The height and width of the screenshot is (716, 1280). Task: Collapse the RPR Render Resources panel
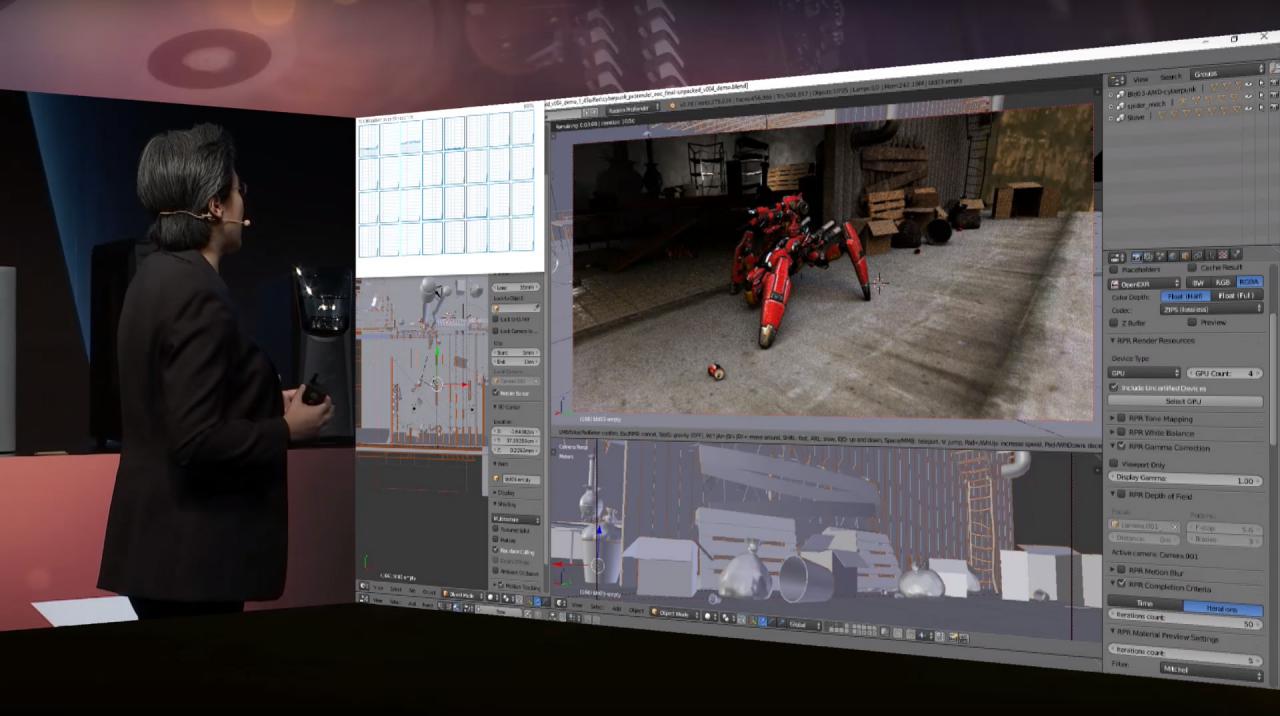click(1112, 340)
